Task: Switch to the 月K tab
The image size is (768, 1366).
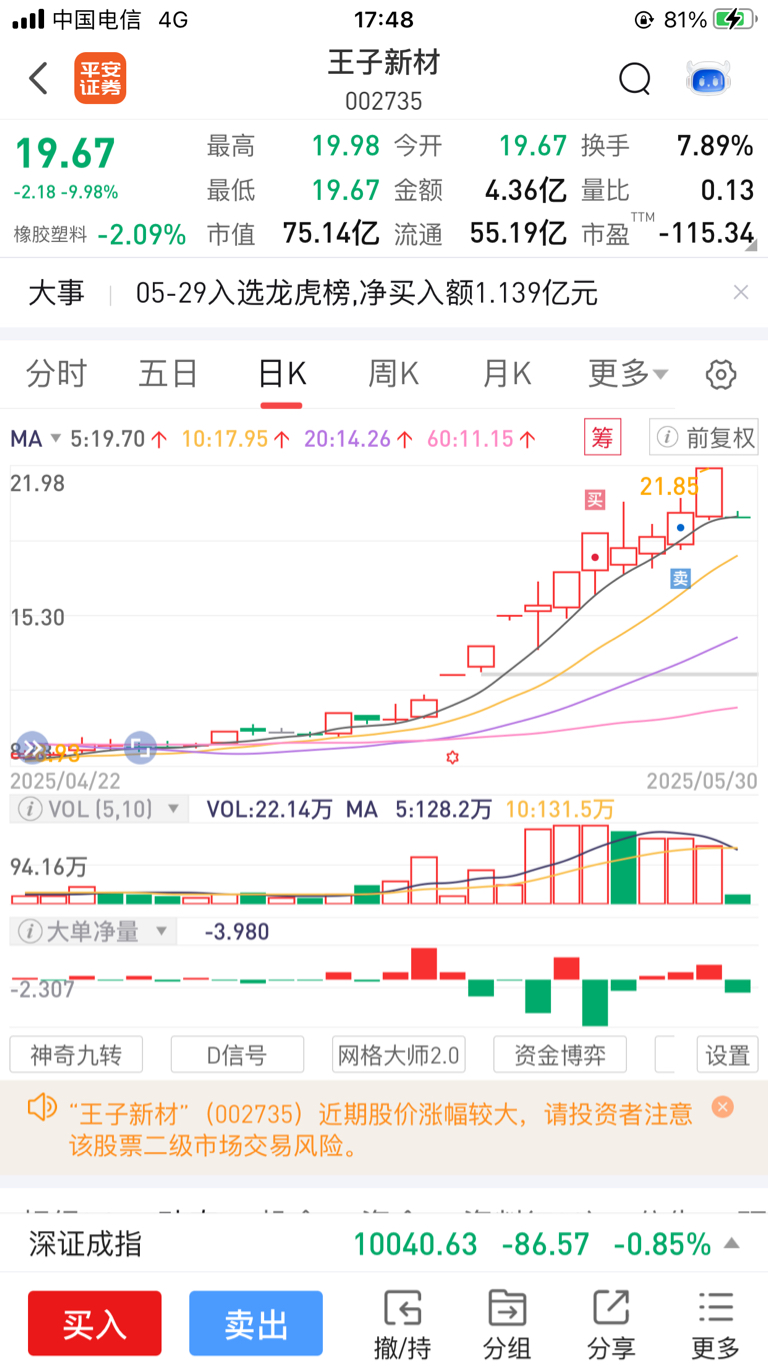Action: coord(507,374)
